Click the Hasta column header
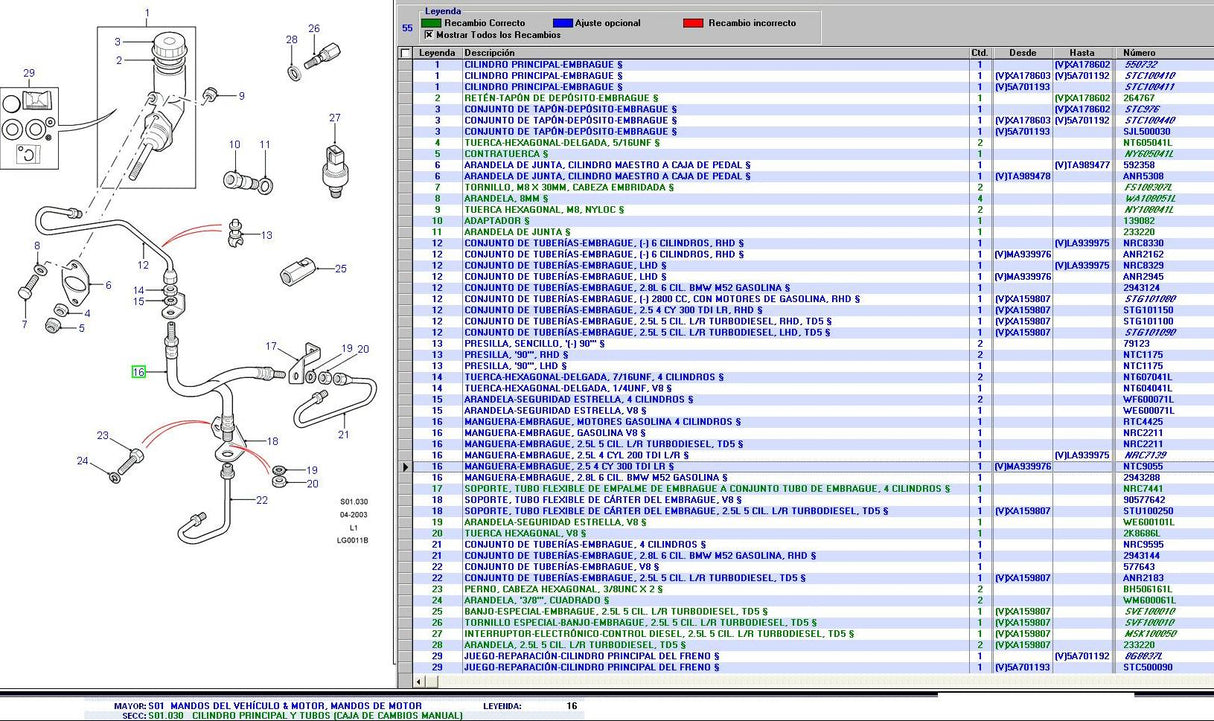This screenshot has height=721, width=1214. [x=1081, y=53]
